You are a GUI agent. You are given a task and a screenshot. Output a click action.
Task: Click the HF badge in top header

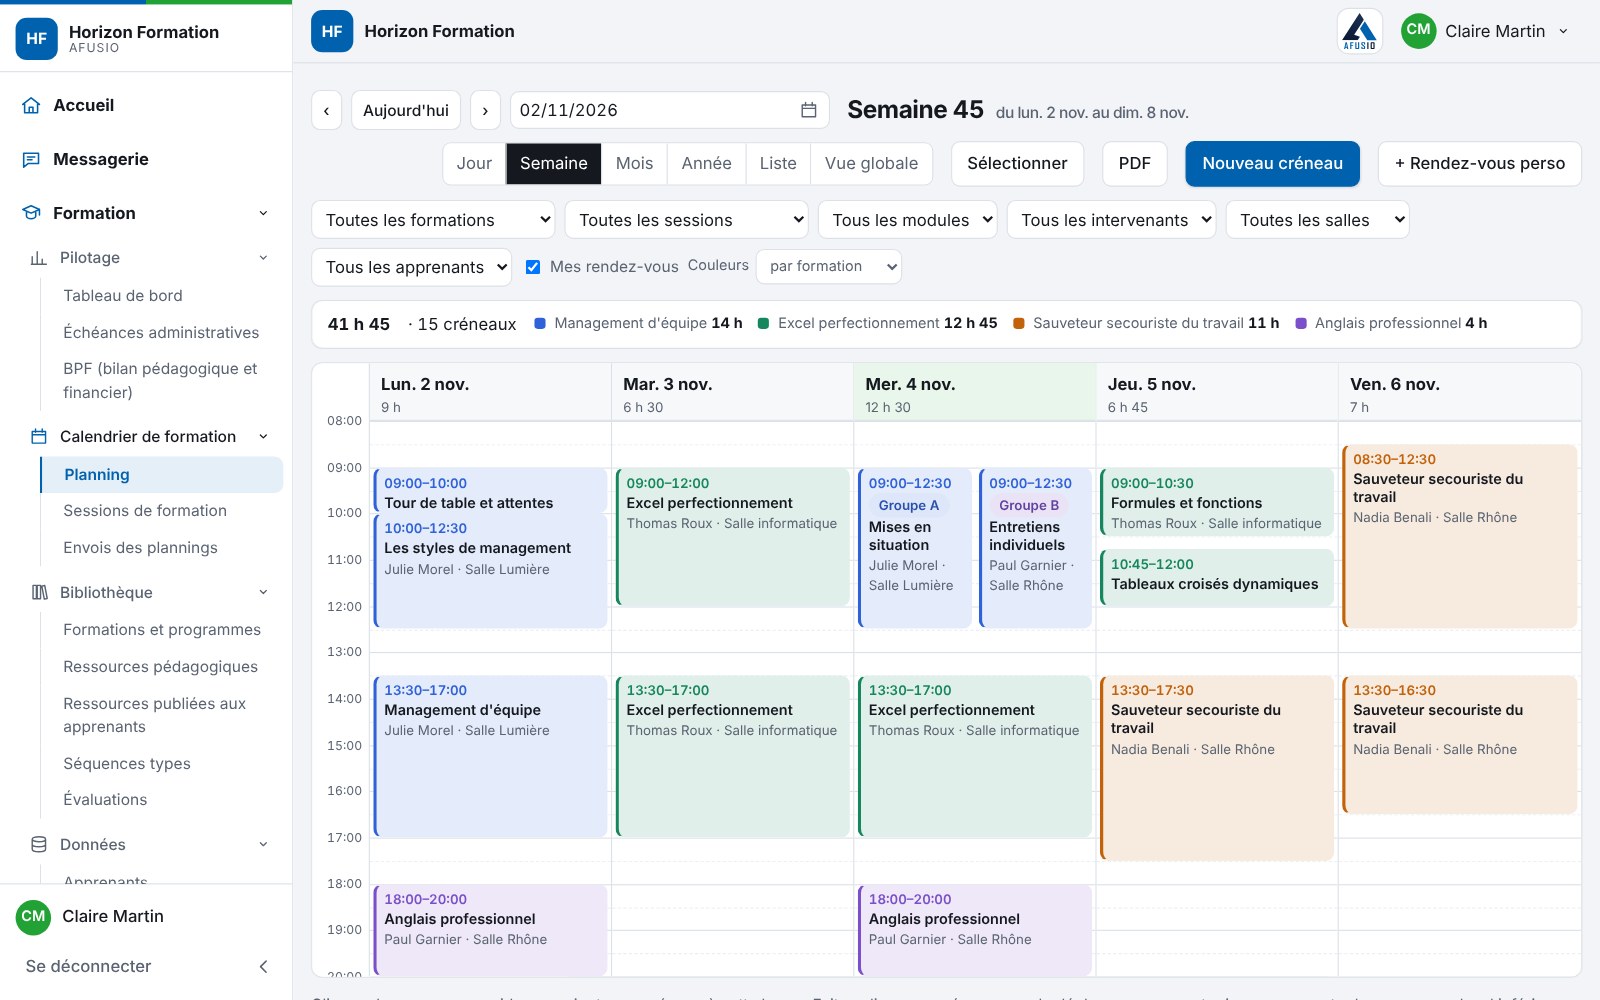[332, 31]
